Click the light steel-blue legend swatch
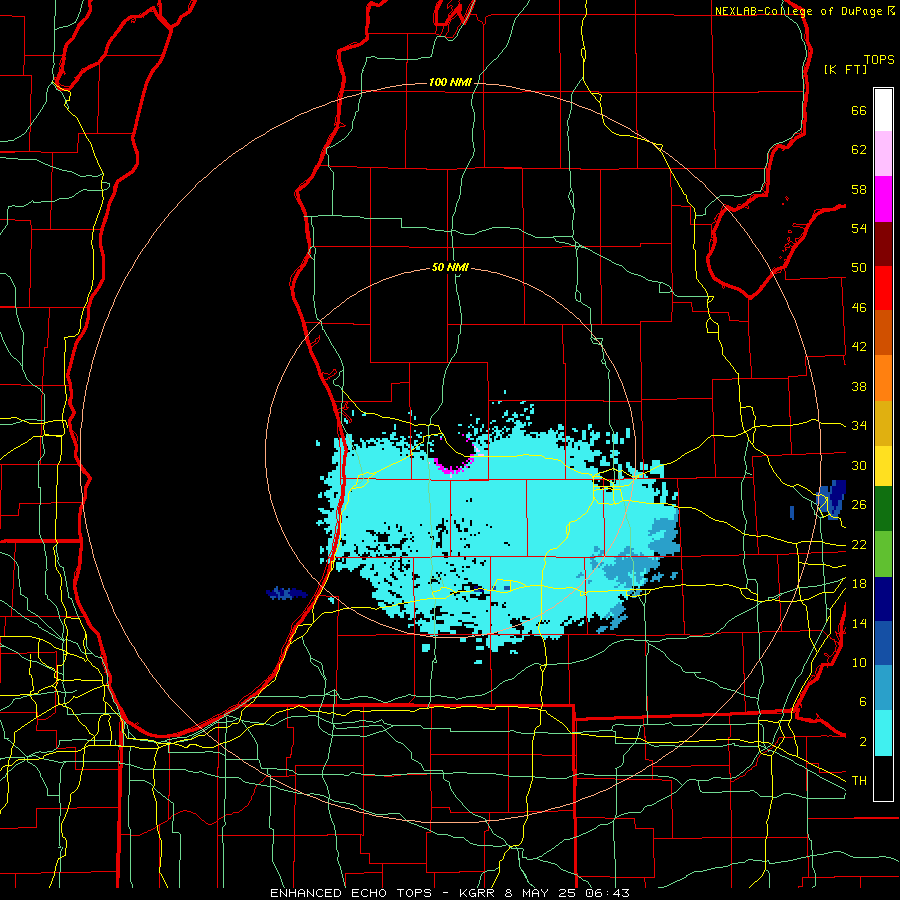The height and width of the screenshot is (900, 900). [x=883, y=688]
